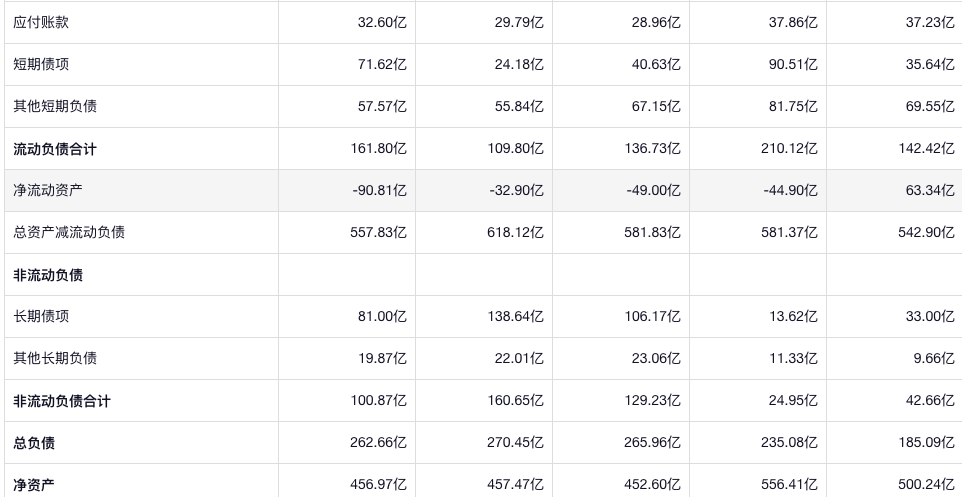
Task: Select the 短期债项 row label
Action: pyautogui.click(x=41, y=64)
